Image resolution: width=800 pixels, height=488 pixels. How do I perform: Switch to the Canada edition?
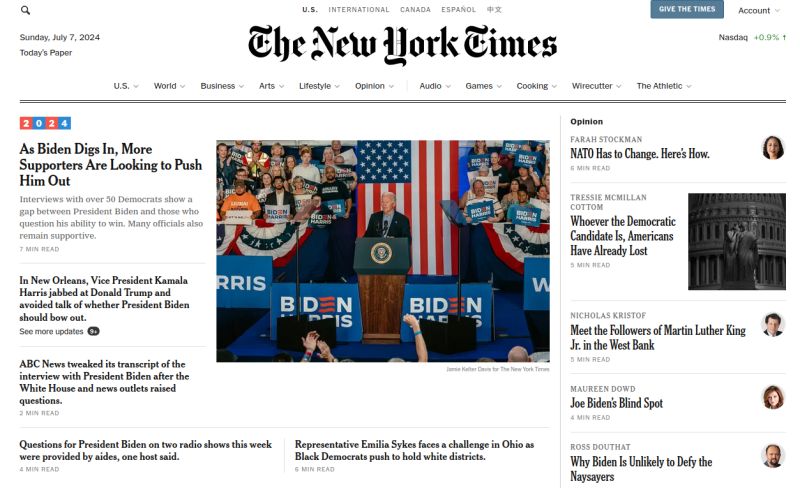pos(415,10)
